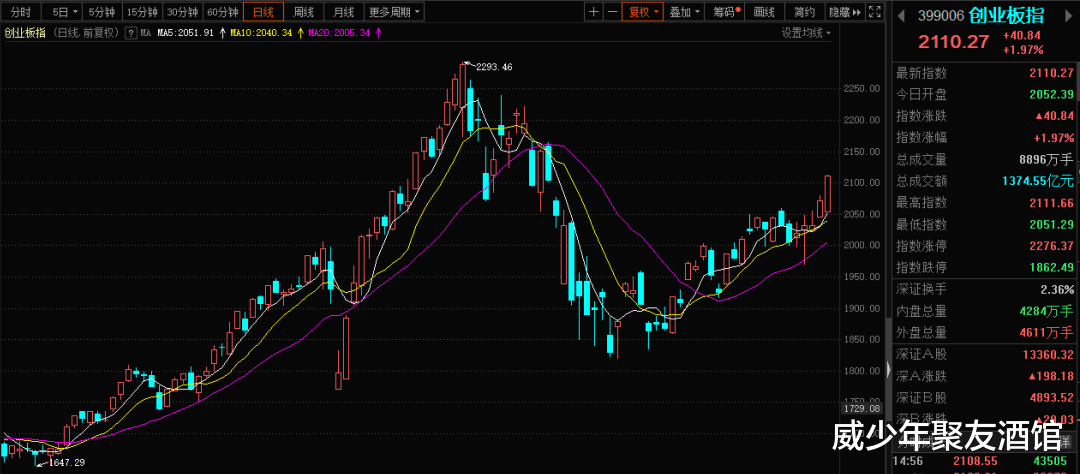Open the 复权 adjustment dropdown
This screenshot has height=474, width=1080.
pyautogui.click(x=642, y=12)
